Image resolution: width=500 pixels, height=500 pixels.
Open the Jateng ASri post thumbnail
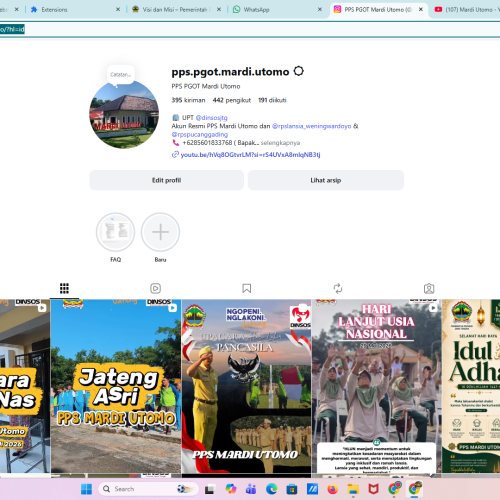click(116, 386)
